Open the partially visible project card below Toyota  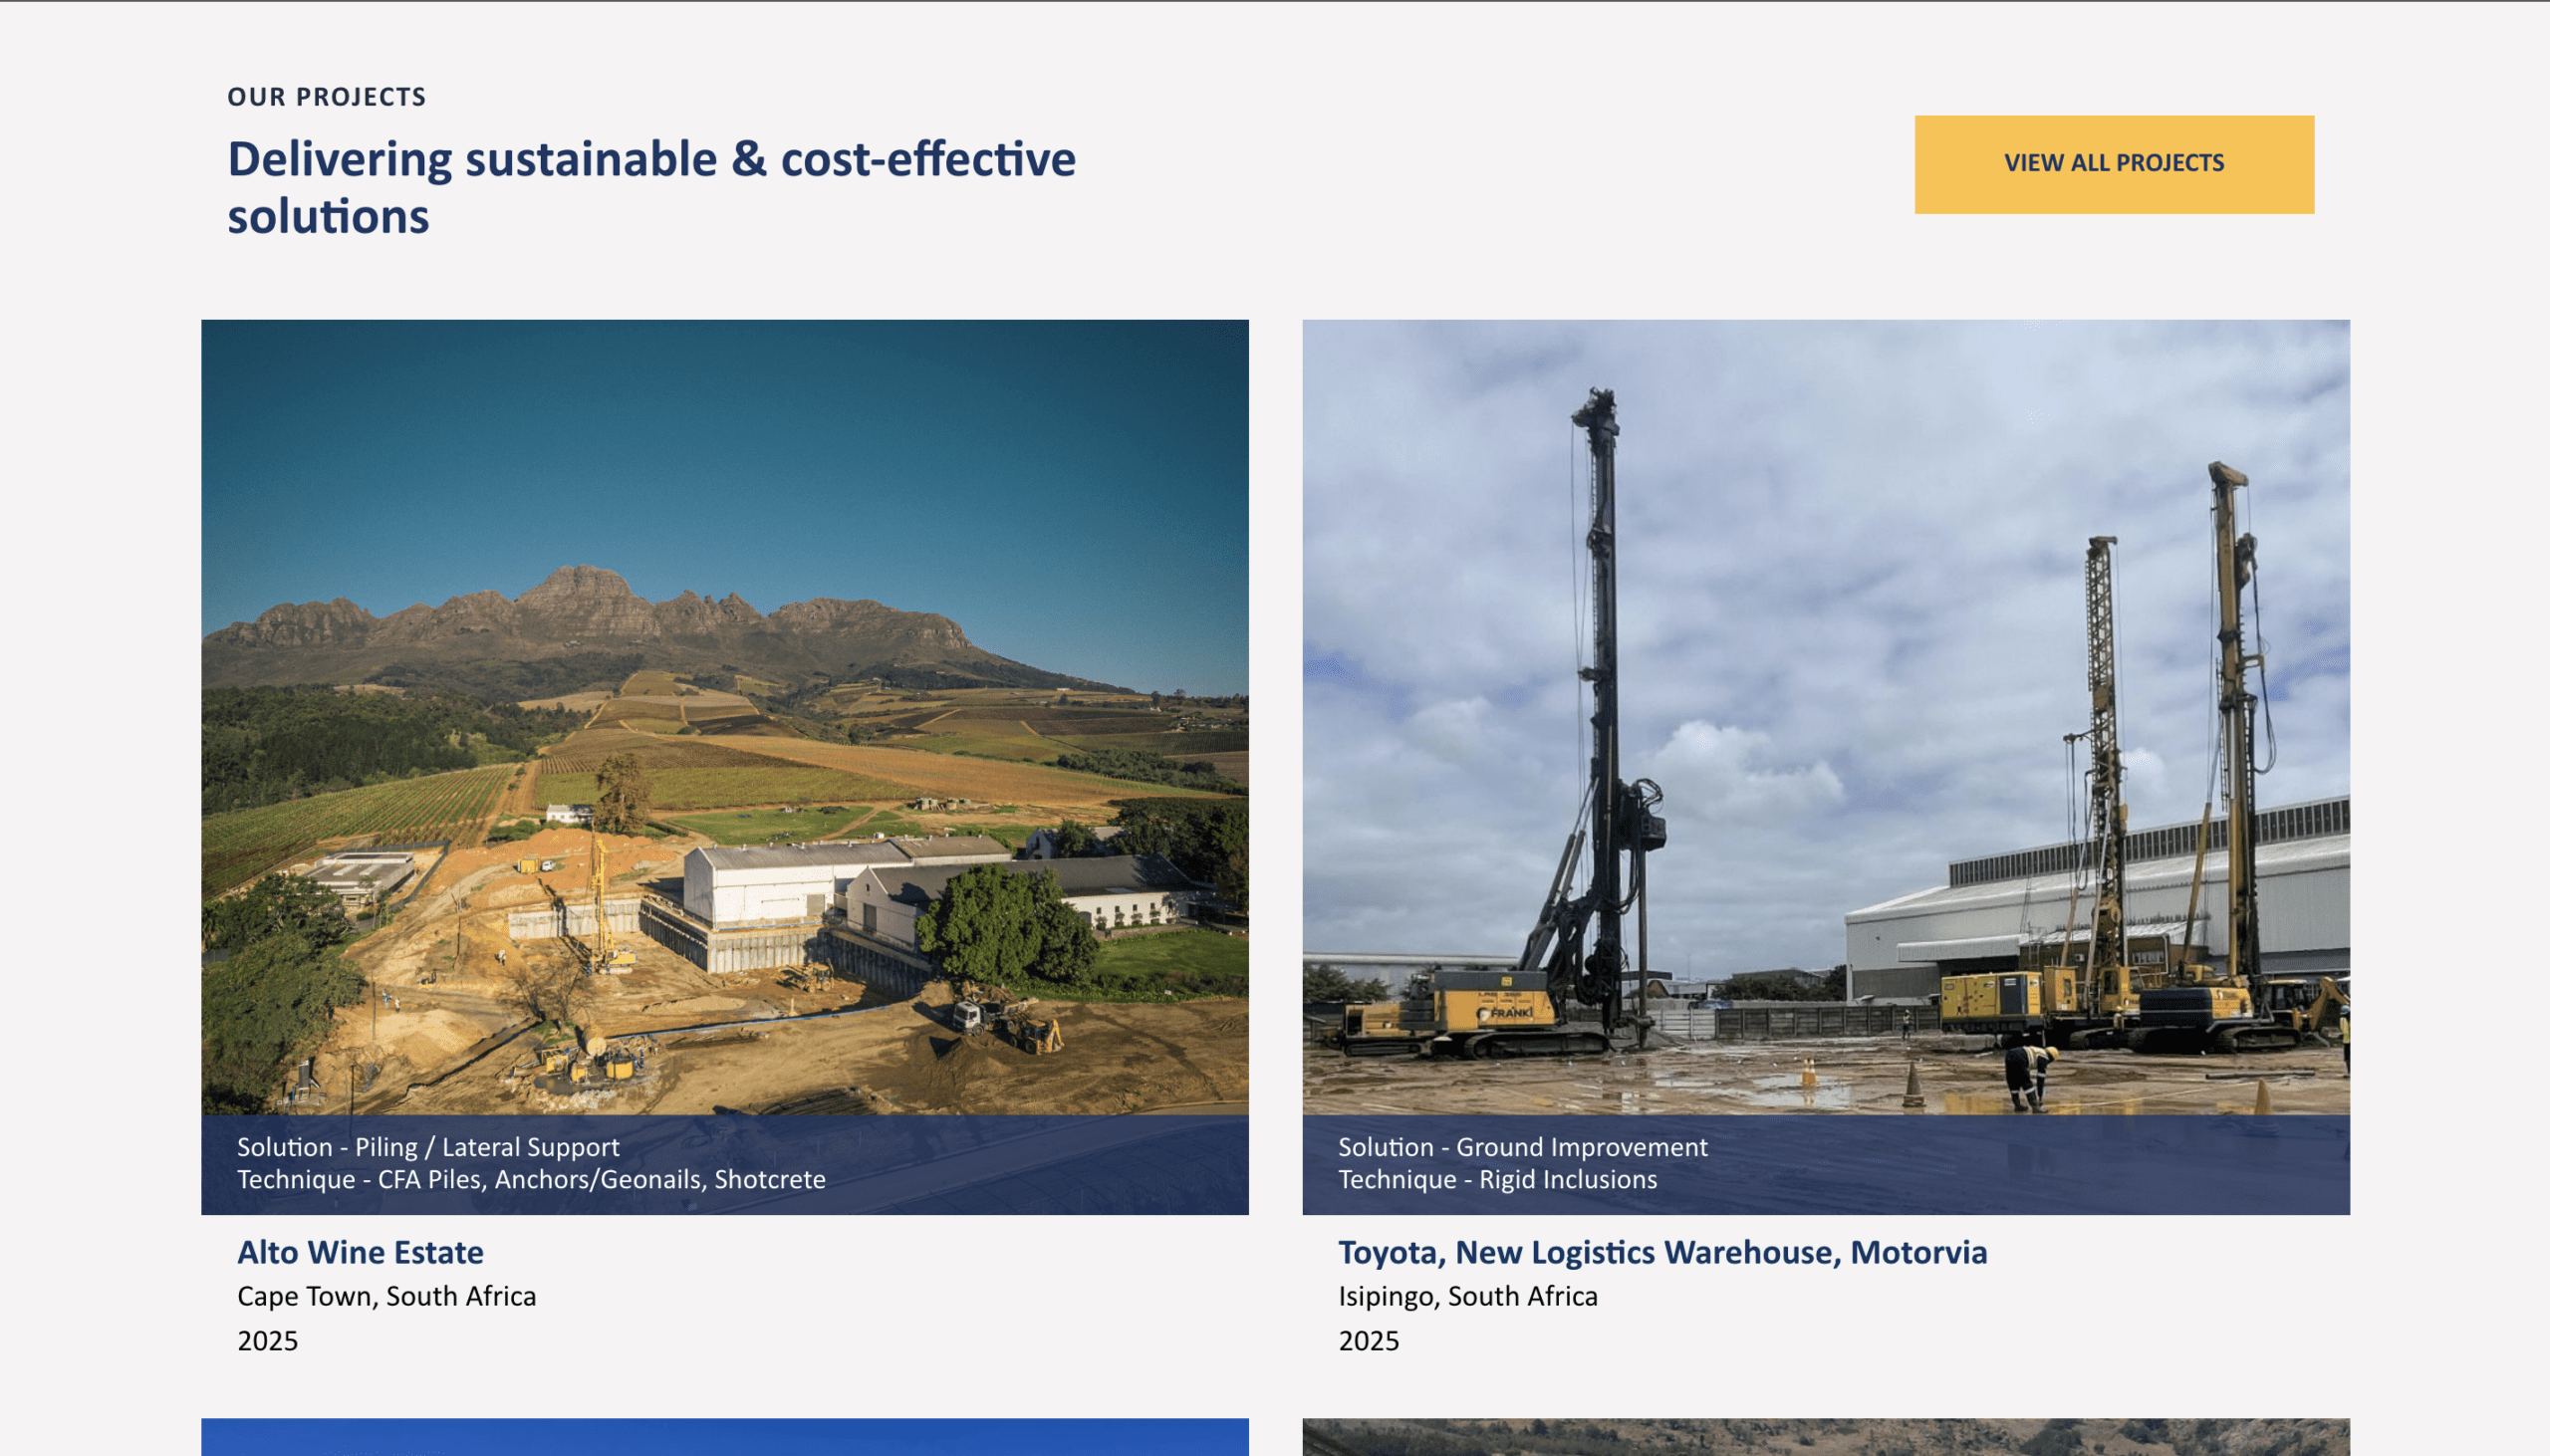[1825, 1437]
